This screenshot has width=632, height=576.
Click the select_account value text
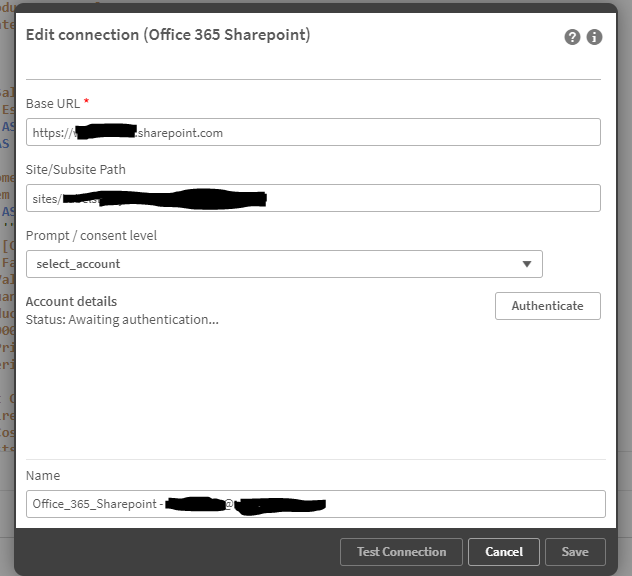coord(78,264)
